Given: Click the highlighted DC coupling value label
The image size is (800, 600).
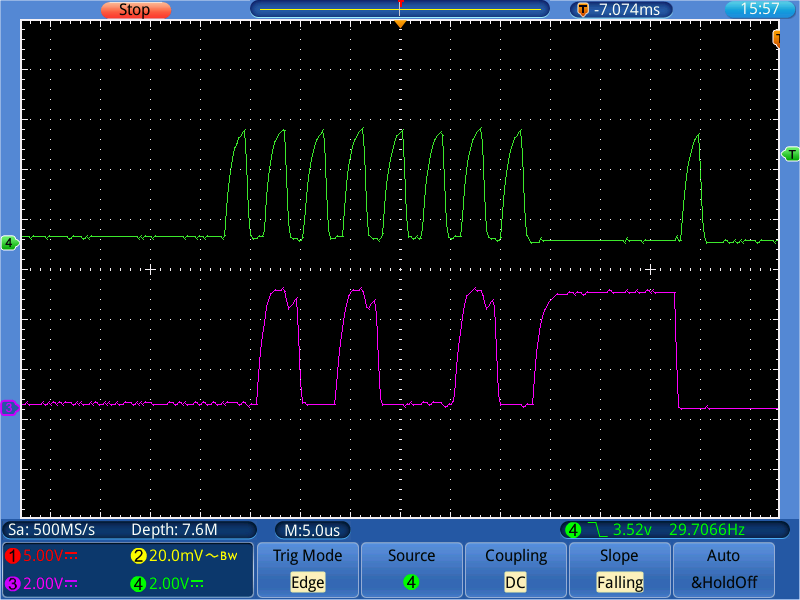Looking at the screenshot, I should pyautogui.click(x=515, y=582).
